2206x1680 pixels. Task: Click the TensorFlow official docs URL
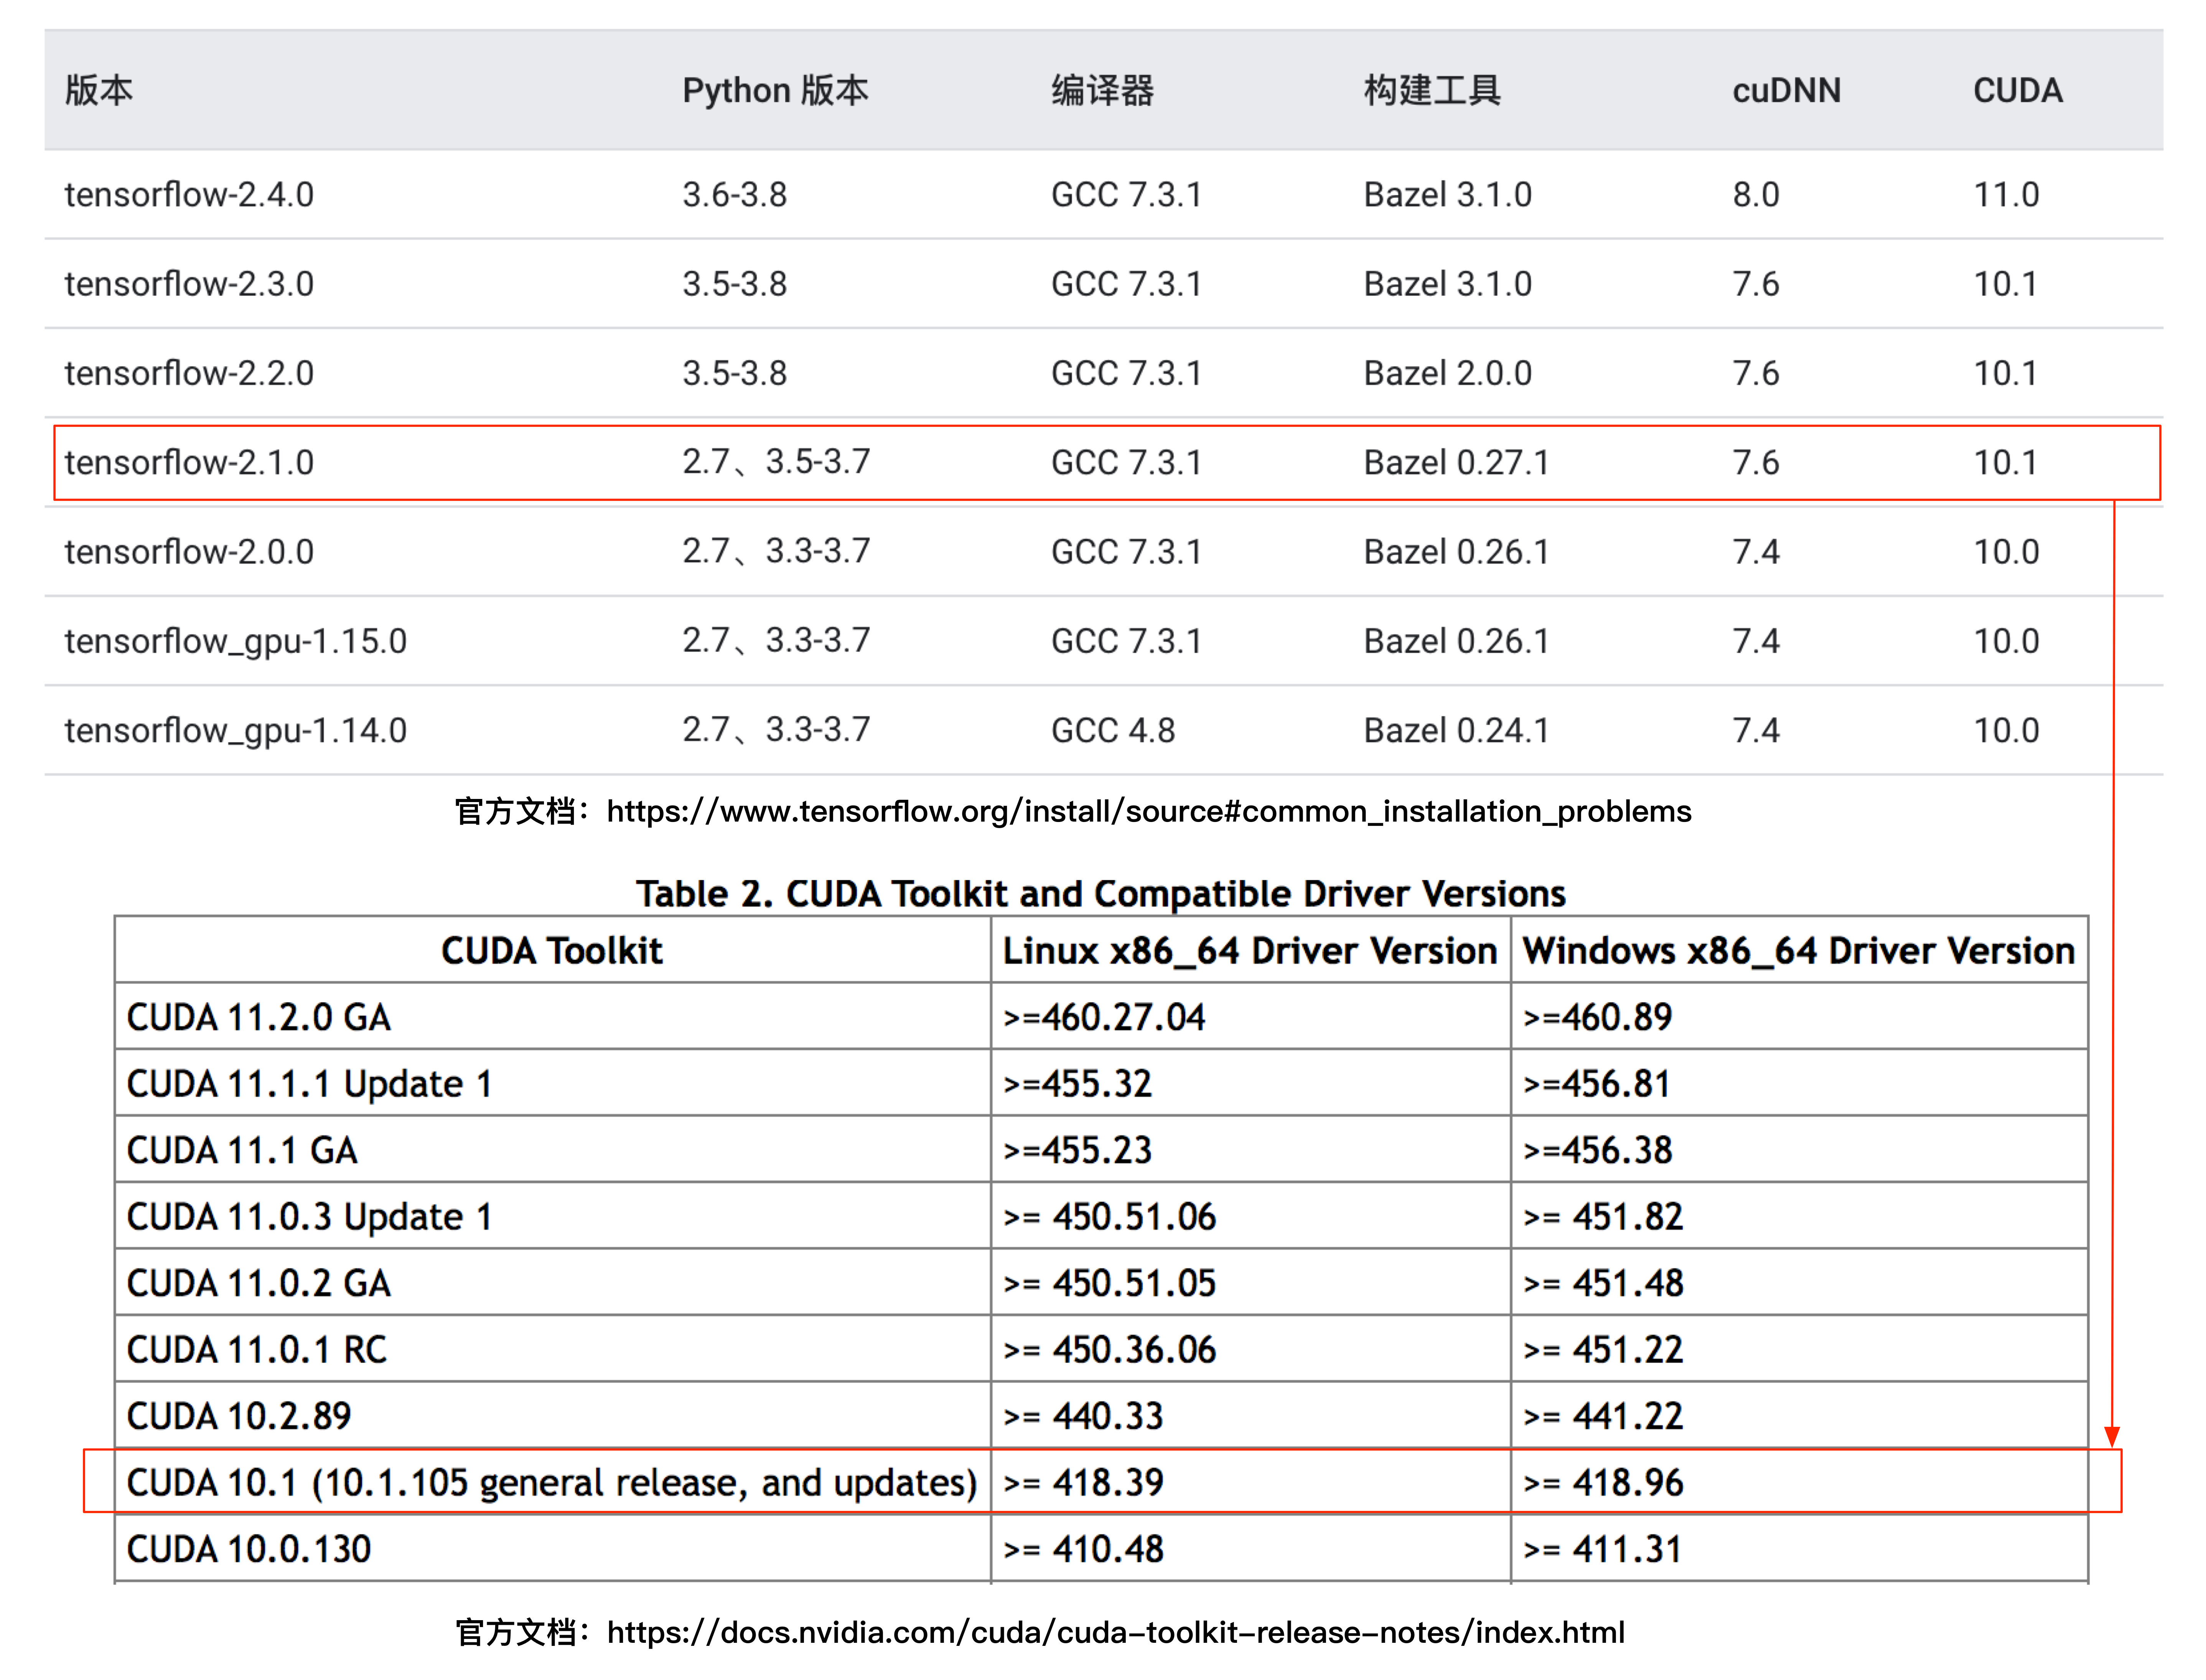(x=1148, y=811)
